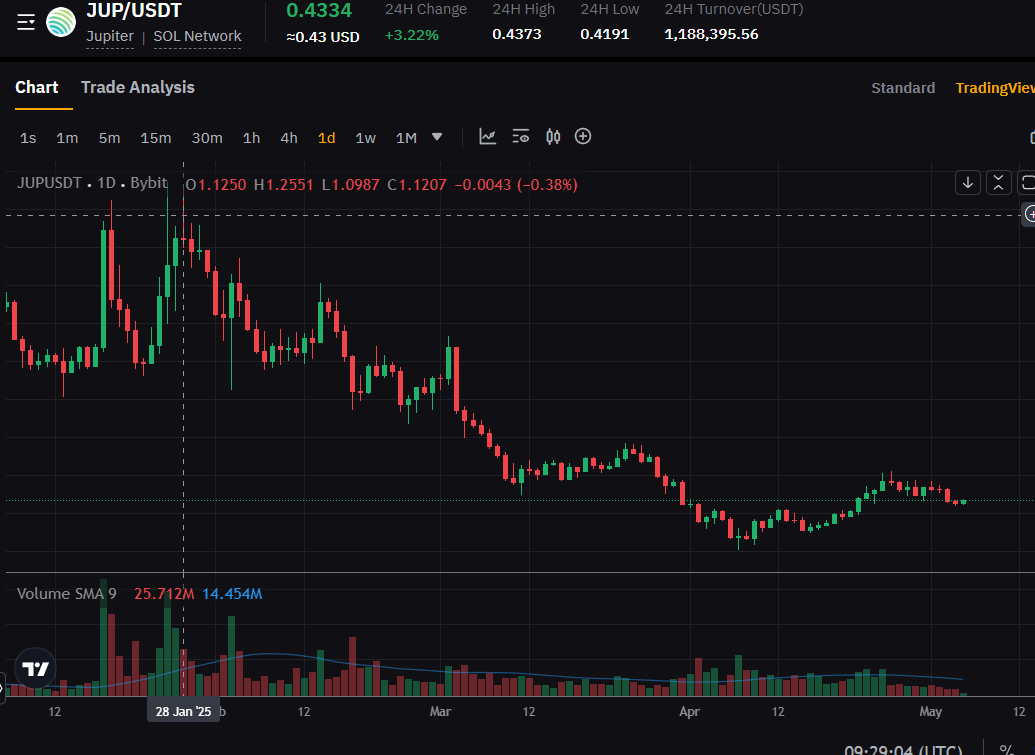This screenshot has width=1035, height=755.
Task: Switch to the Trade Analysis tab
Action: click(x=137, y=87)
